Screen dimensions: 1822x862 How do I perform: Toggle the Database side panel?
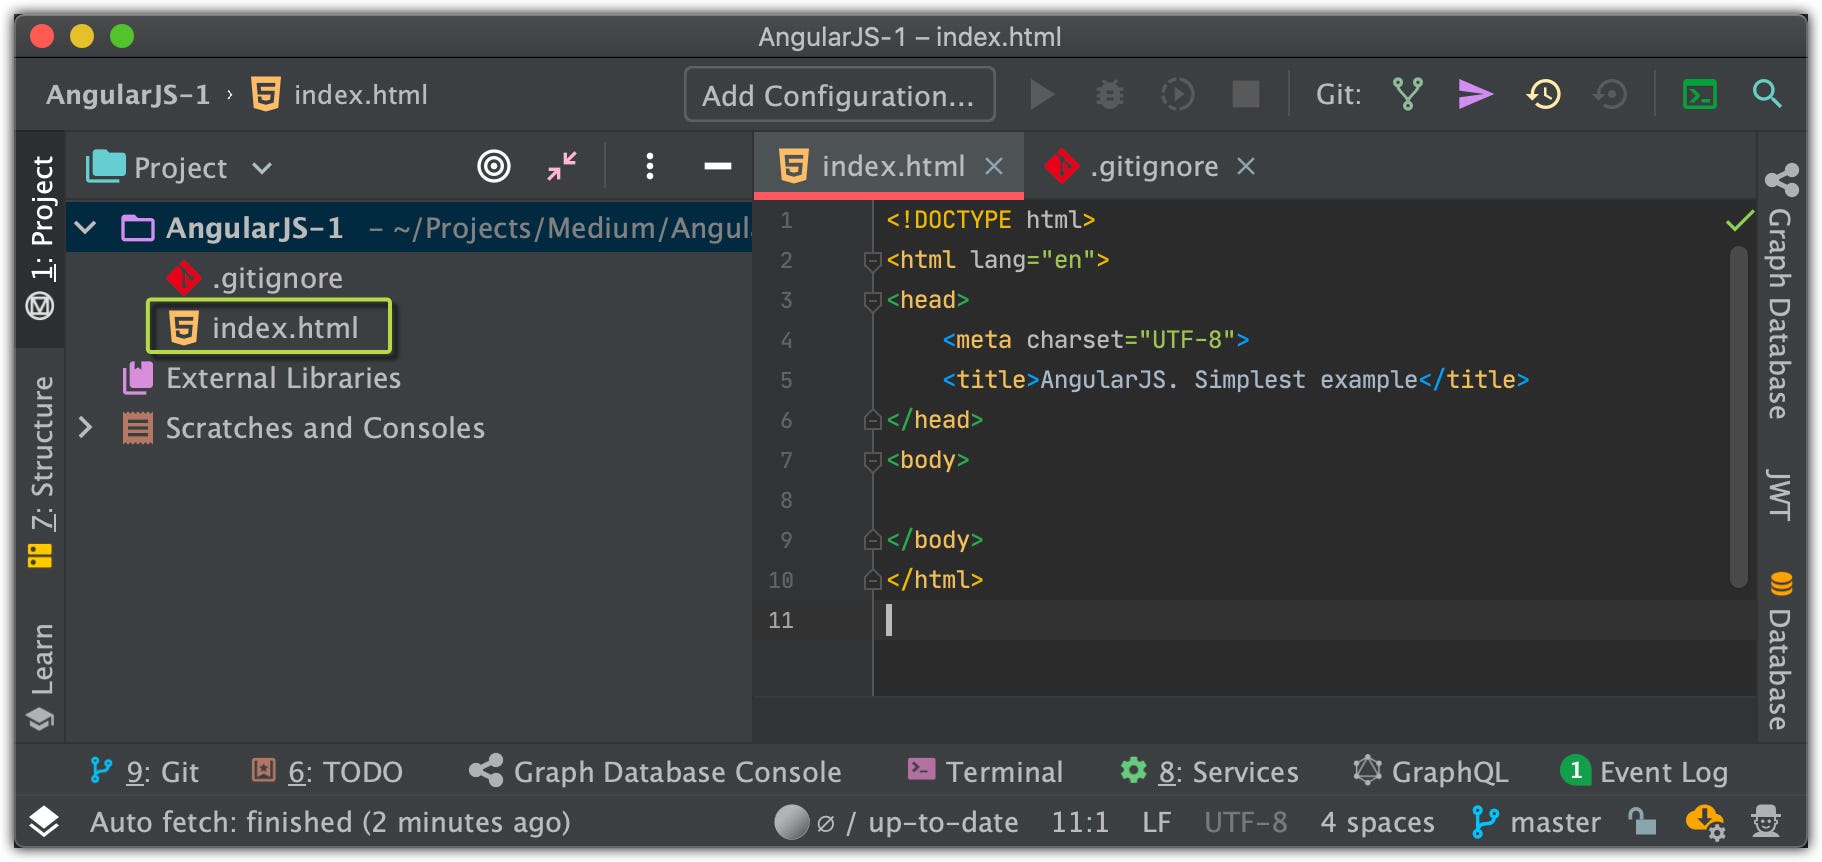pos(1780,651)
